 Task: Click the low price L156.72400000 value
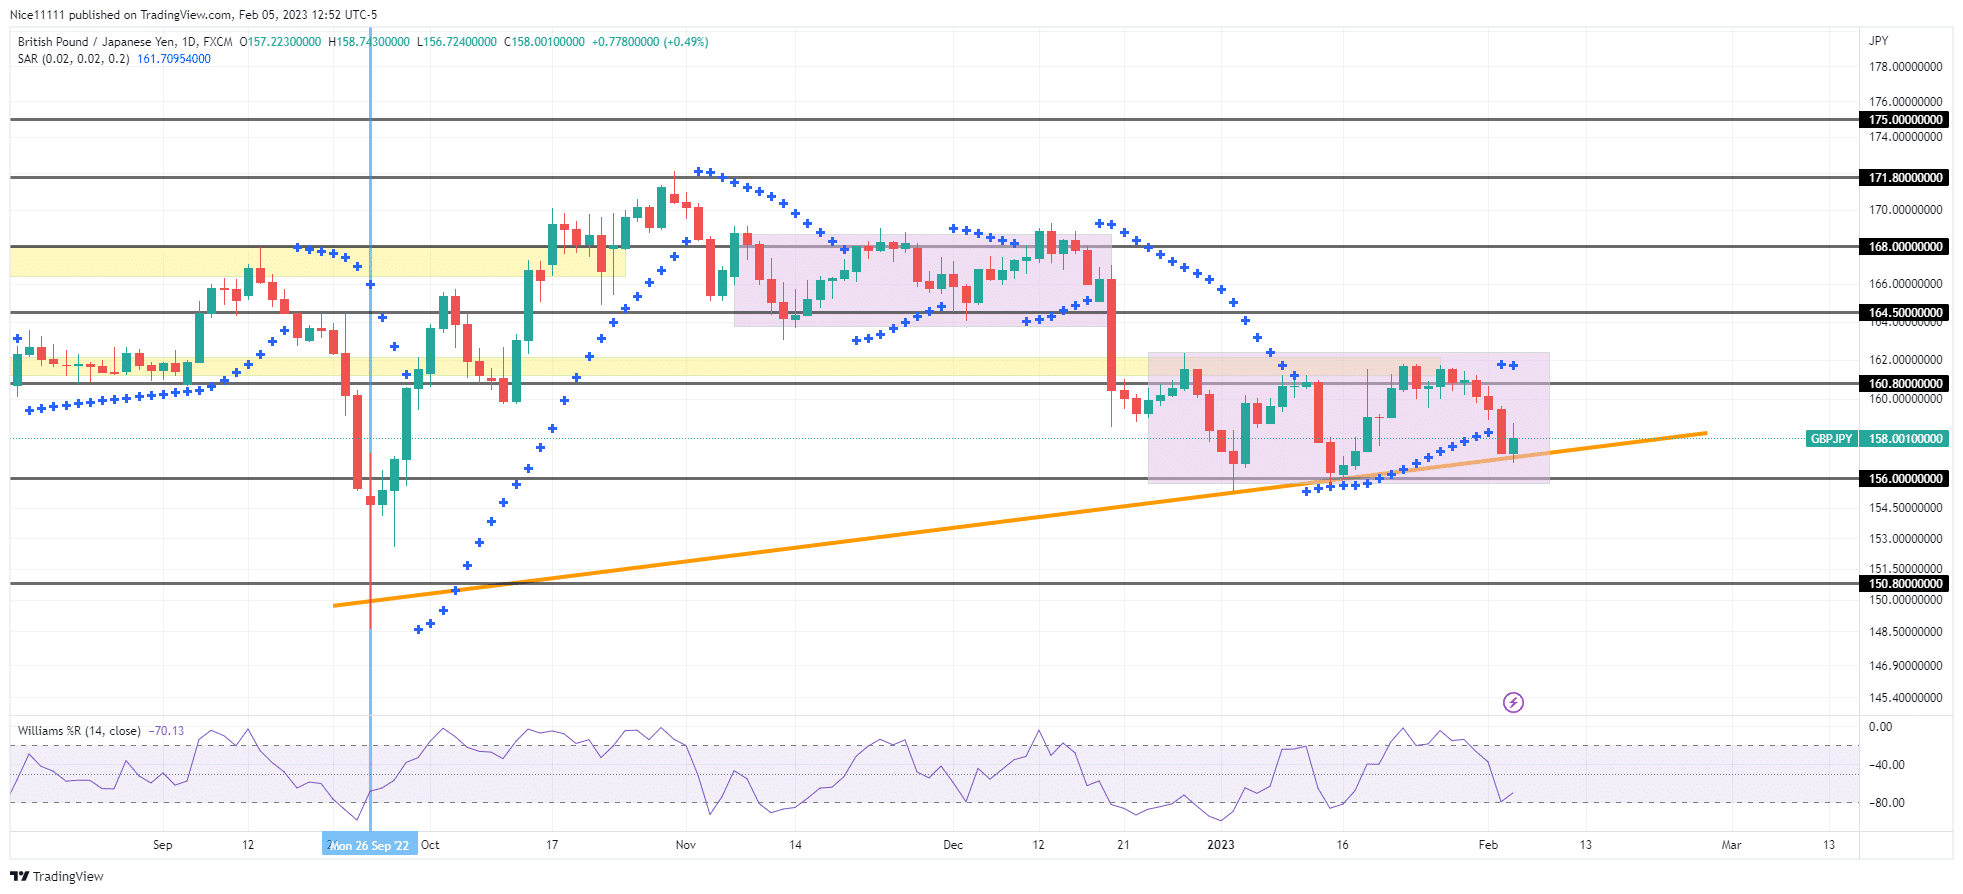pos(457,42)
